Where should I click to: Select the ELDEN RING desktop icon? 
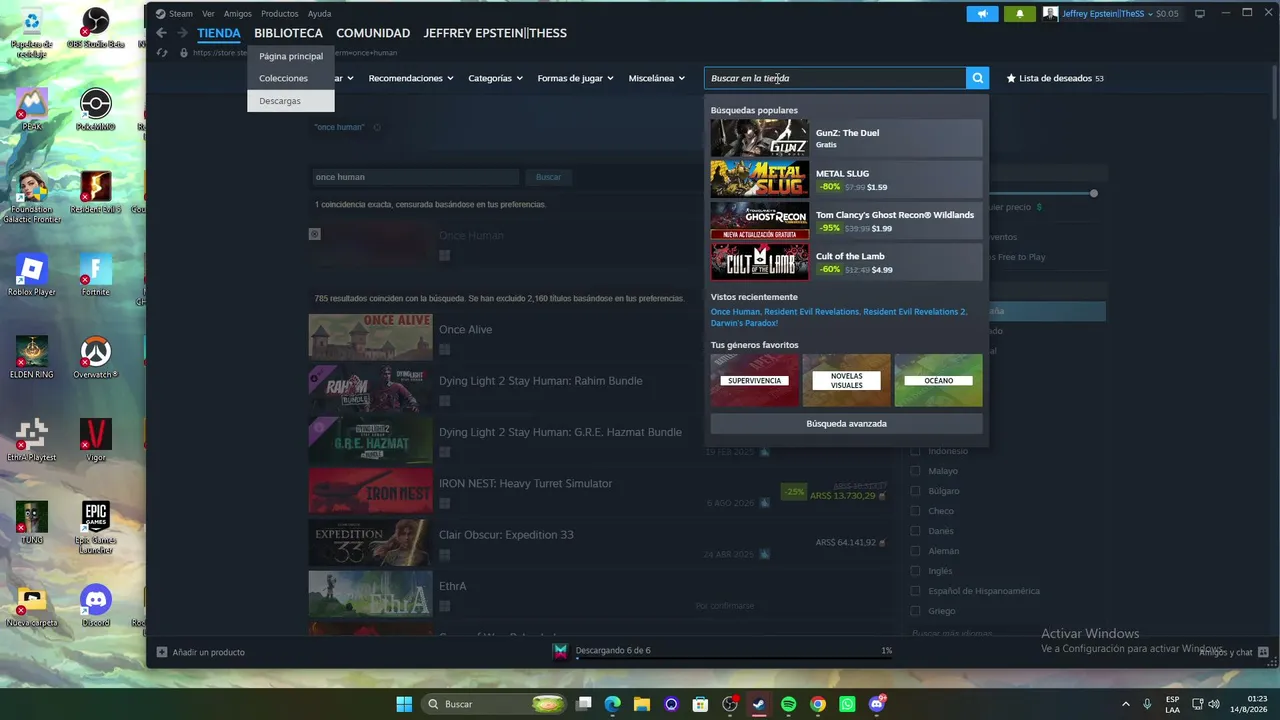[x=32, y=357]
